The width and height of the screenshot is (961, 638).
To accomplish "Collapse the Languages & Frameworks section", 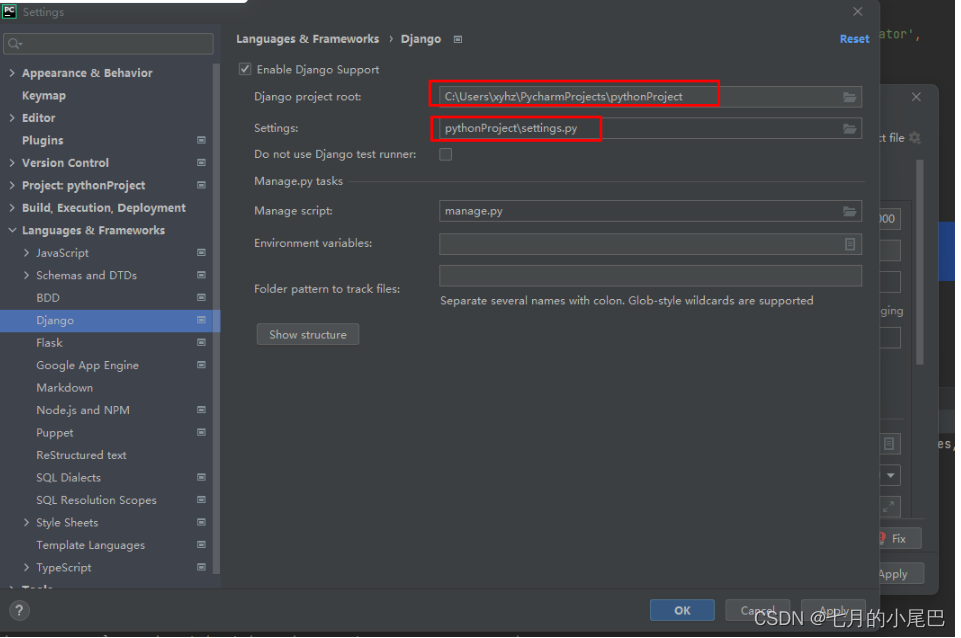I will click(x=12, y=230).
